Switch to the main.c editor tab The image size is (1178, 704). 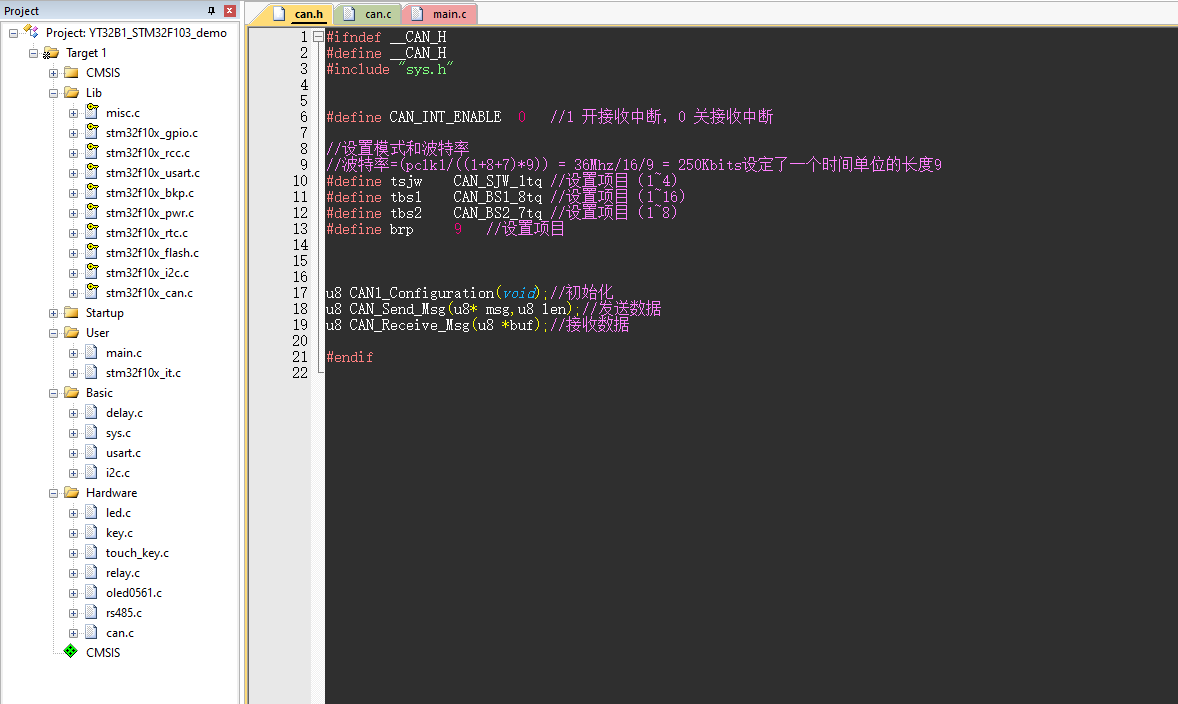(x=440, y=14)
